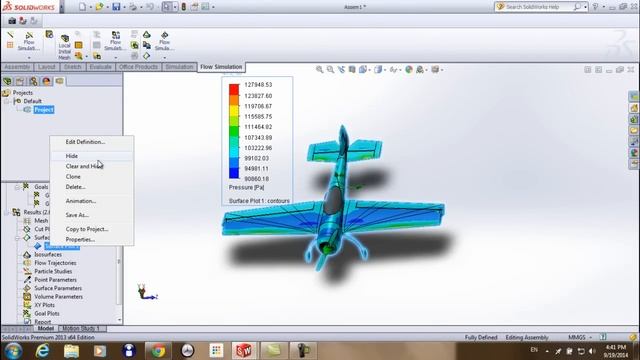The height and width of the screenshot is (360, 640).
Task: Open the dropdown arrow next to the New icon
Action: pos(90,7)
